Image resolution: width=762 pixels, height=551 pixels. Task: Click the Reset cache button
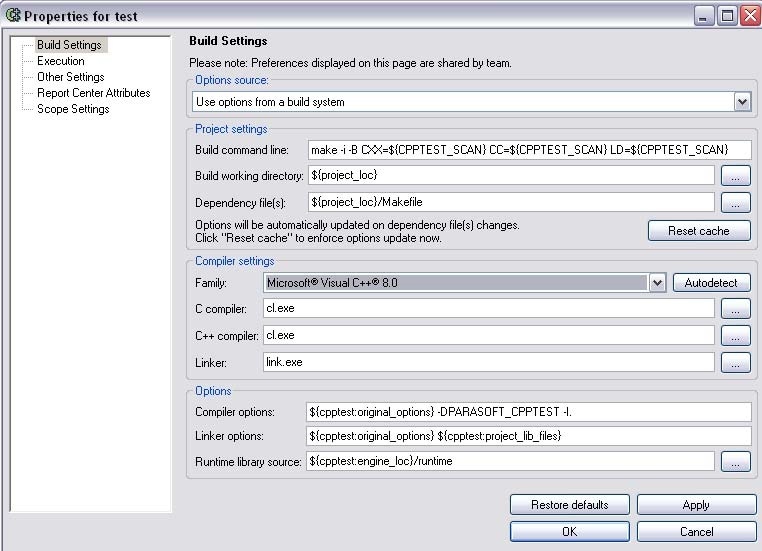coord(699,231)
